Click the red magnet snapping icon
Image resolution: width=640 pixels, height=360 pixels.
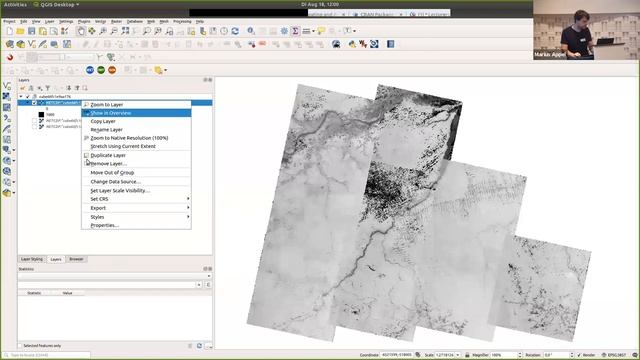(10, 57)
